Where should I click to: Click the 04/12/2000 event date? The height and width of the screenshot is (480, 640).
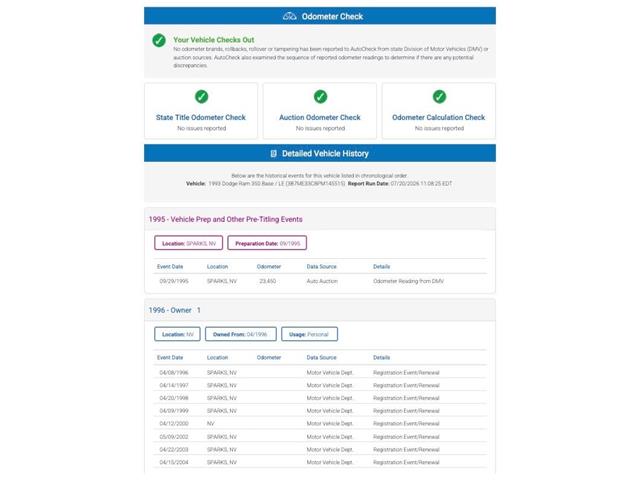click(x=174, y=424)
